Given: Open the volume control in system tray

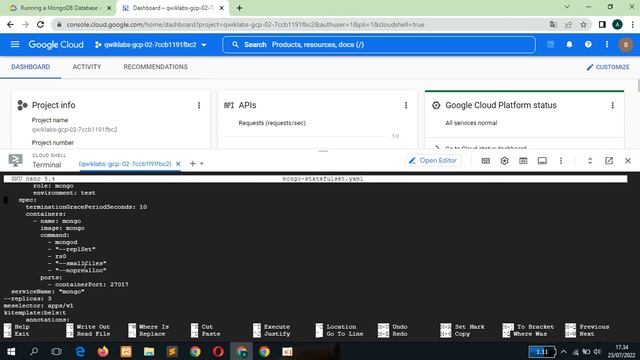Looking at the screenshot, I should tap(597, 351).
